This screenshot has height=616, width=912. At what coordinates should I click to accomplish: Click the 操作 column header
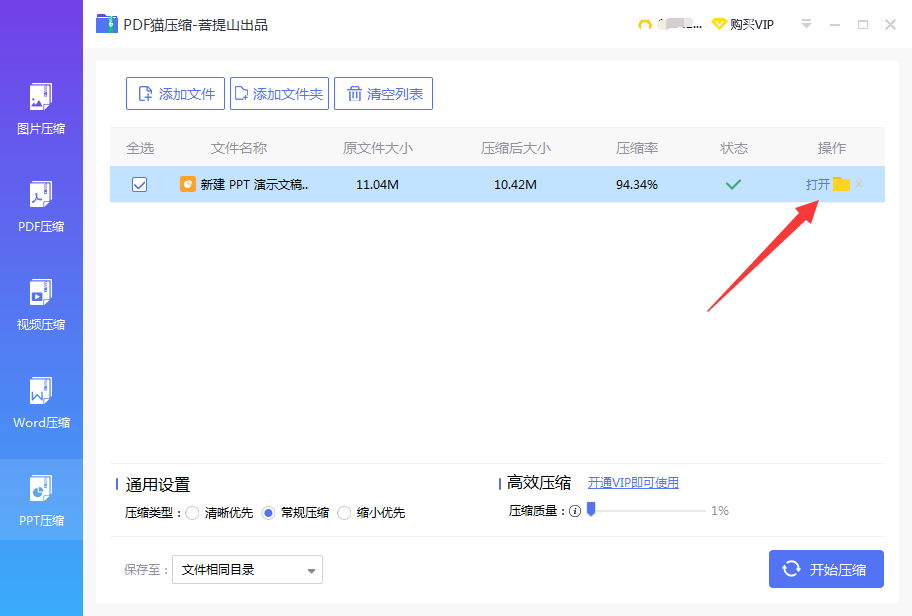(832, 148)
